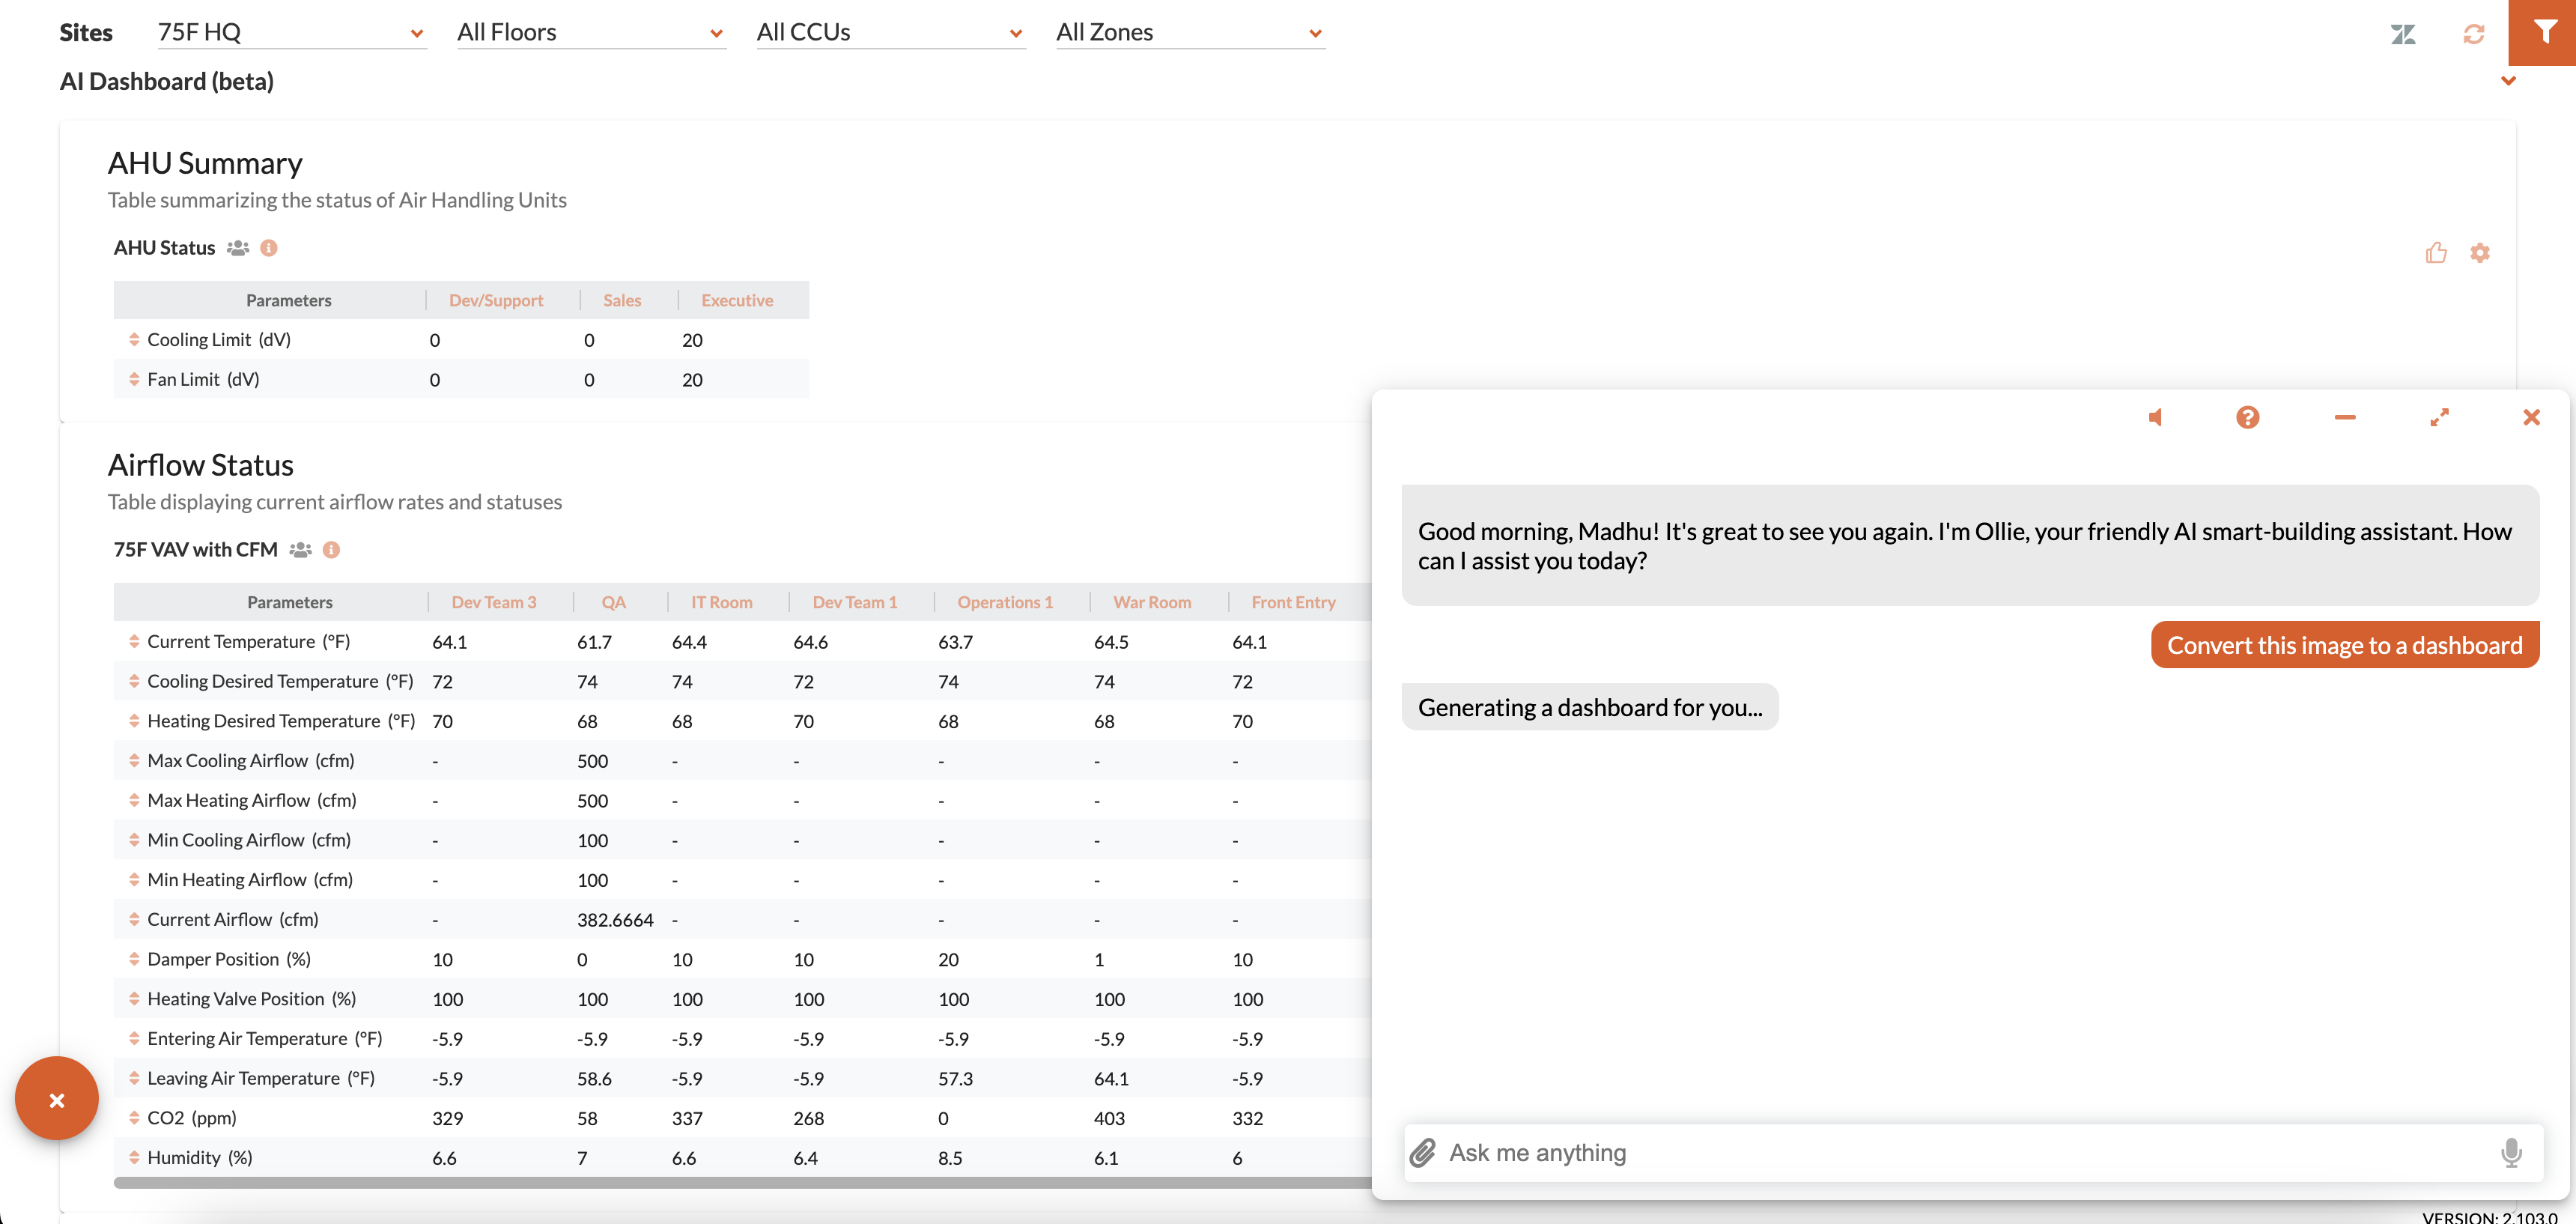Click the Ollie greeting message bubble
The width and height of the screenshot is (2576, 1224).
pos(1970,546)
